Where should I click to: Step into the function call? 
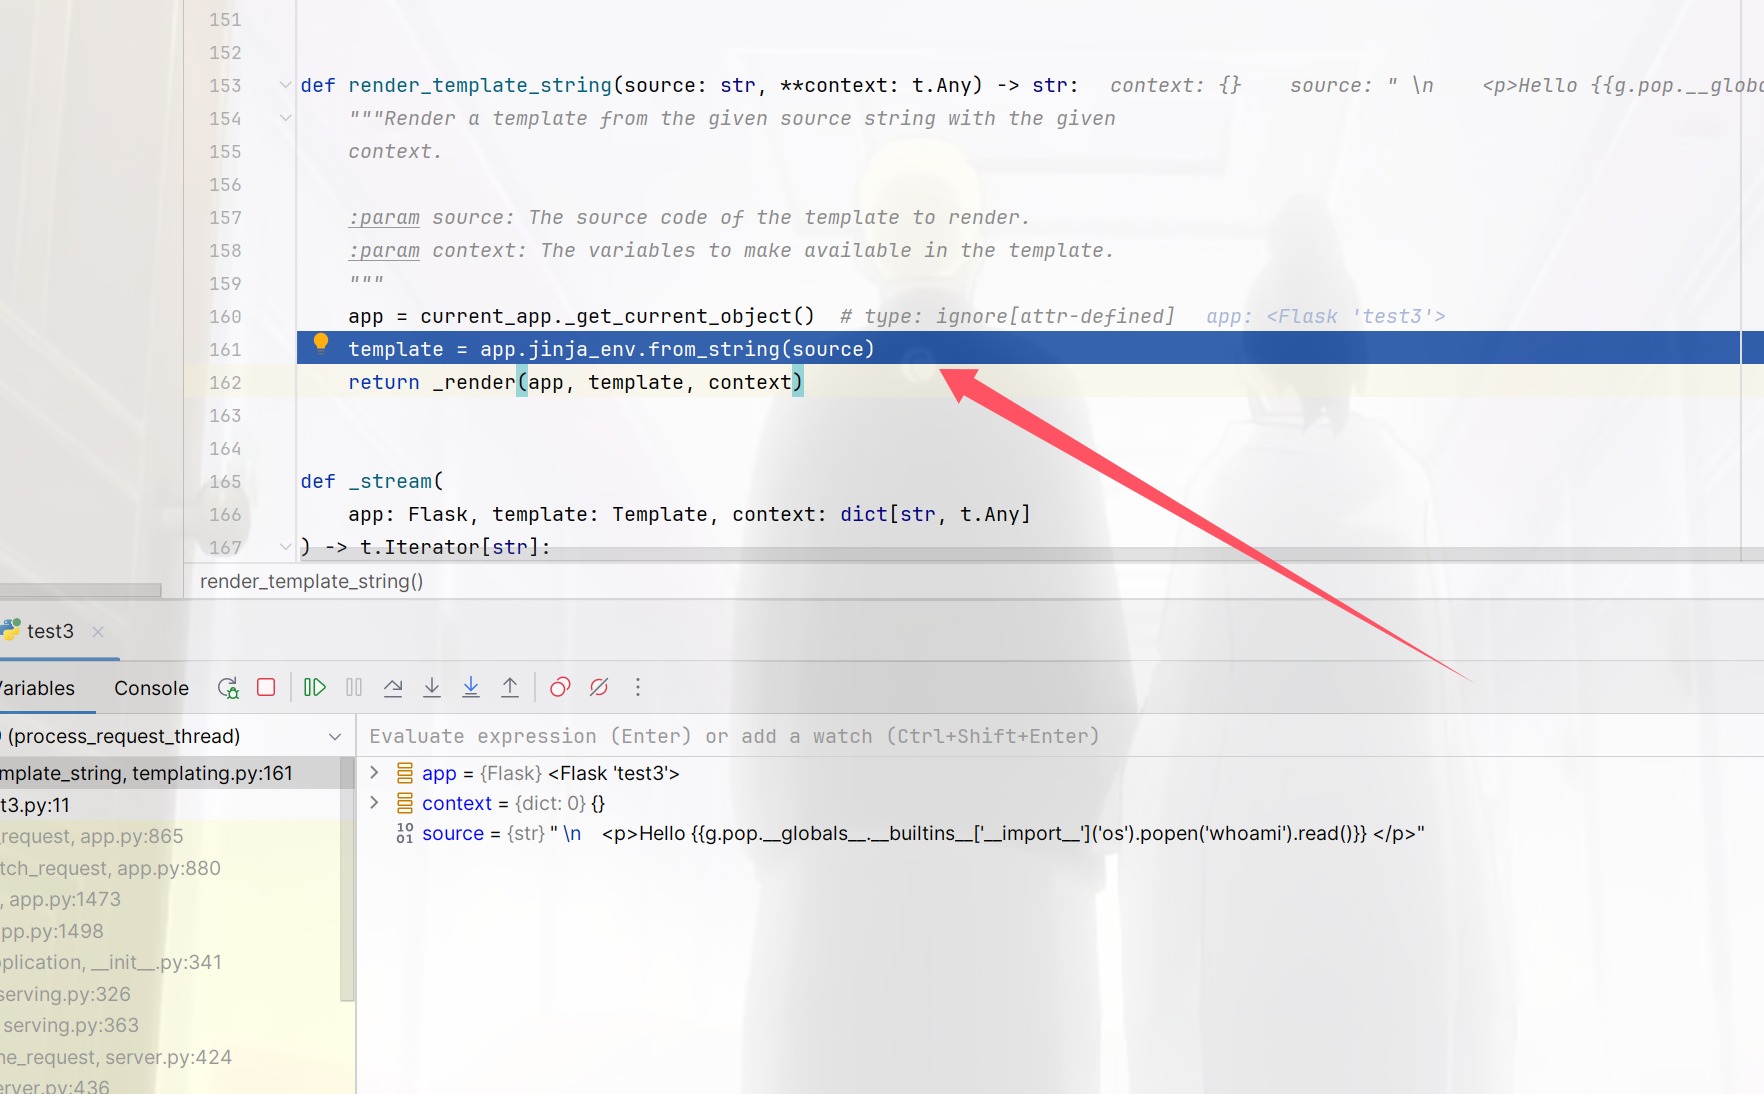432,688
